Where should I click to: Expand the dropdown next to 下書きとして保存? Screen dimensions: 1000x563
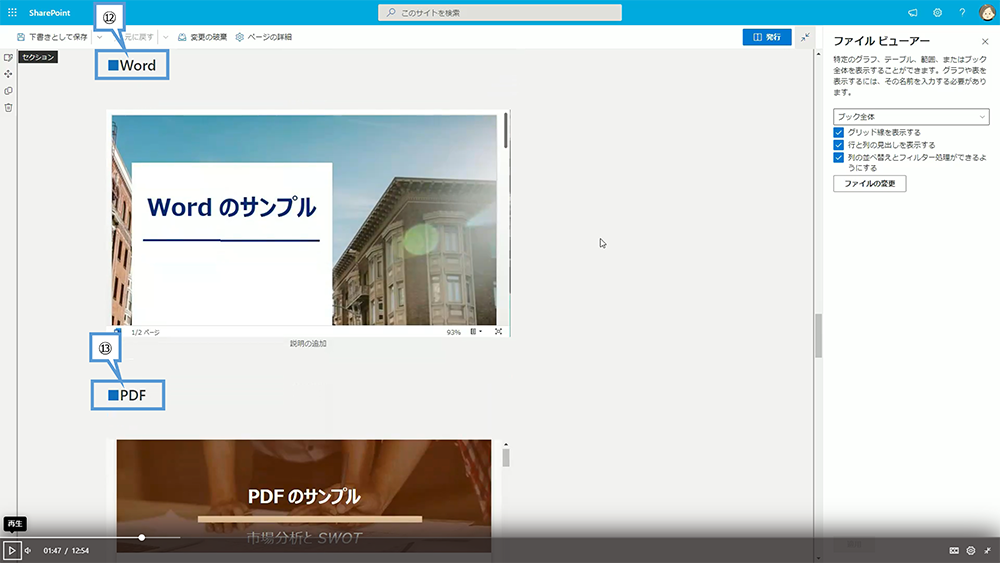[x=99, y=37]
